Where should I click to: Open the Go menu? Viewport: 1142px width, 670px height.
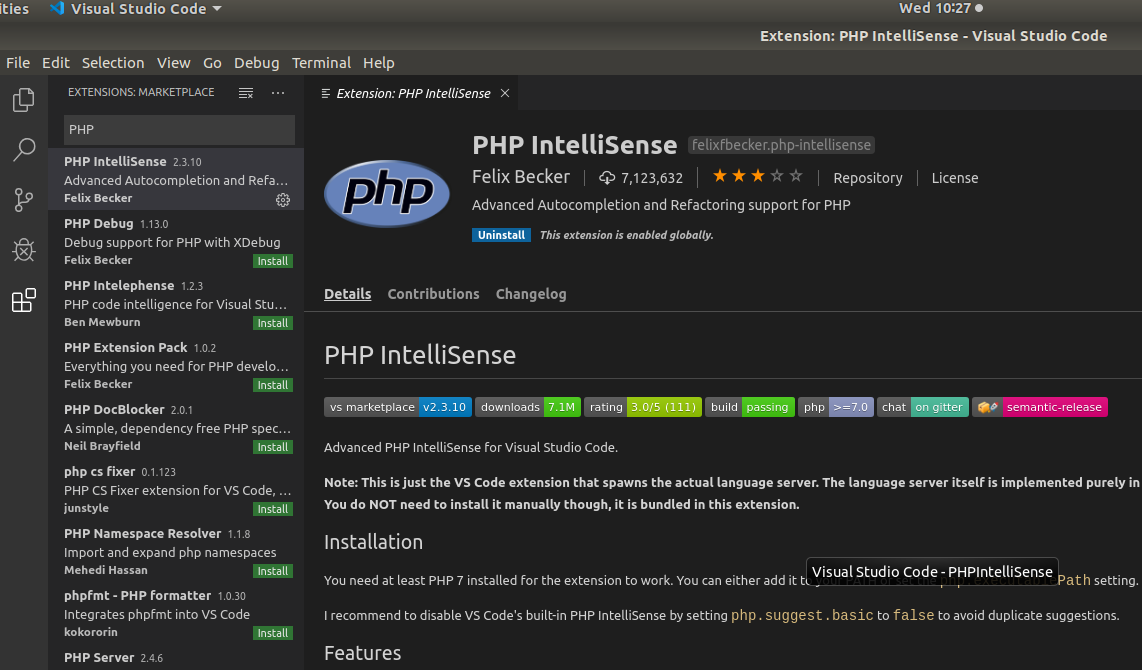212,63
